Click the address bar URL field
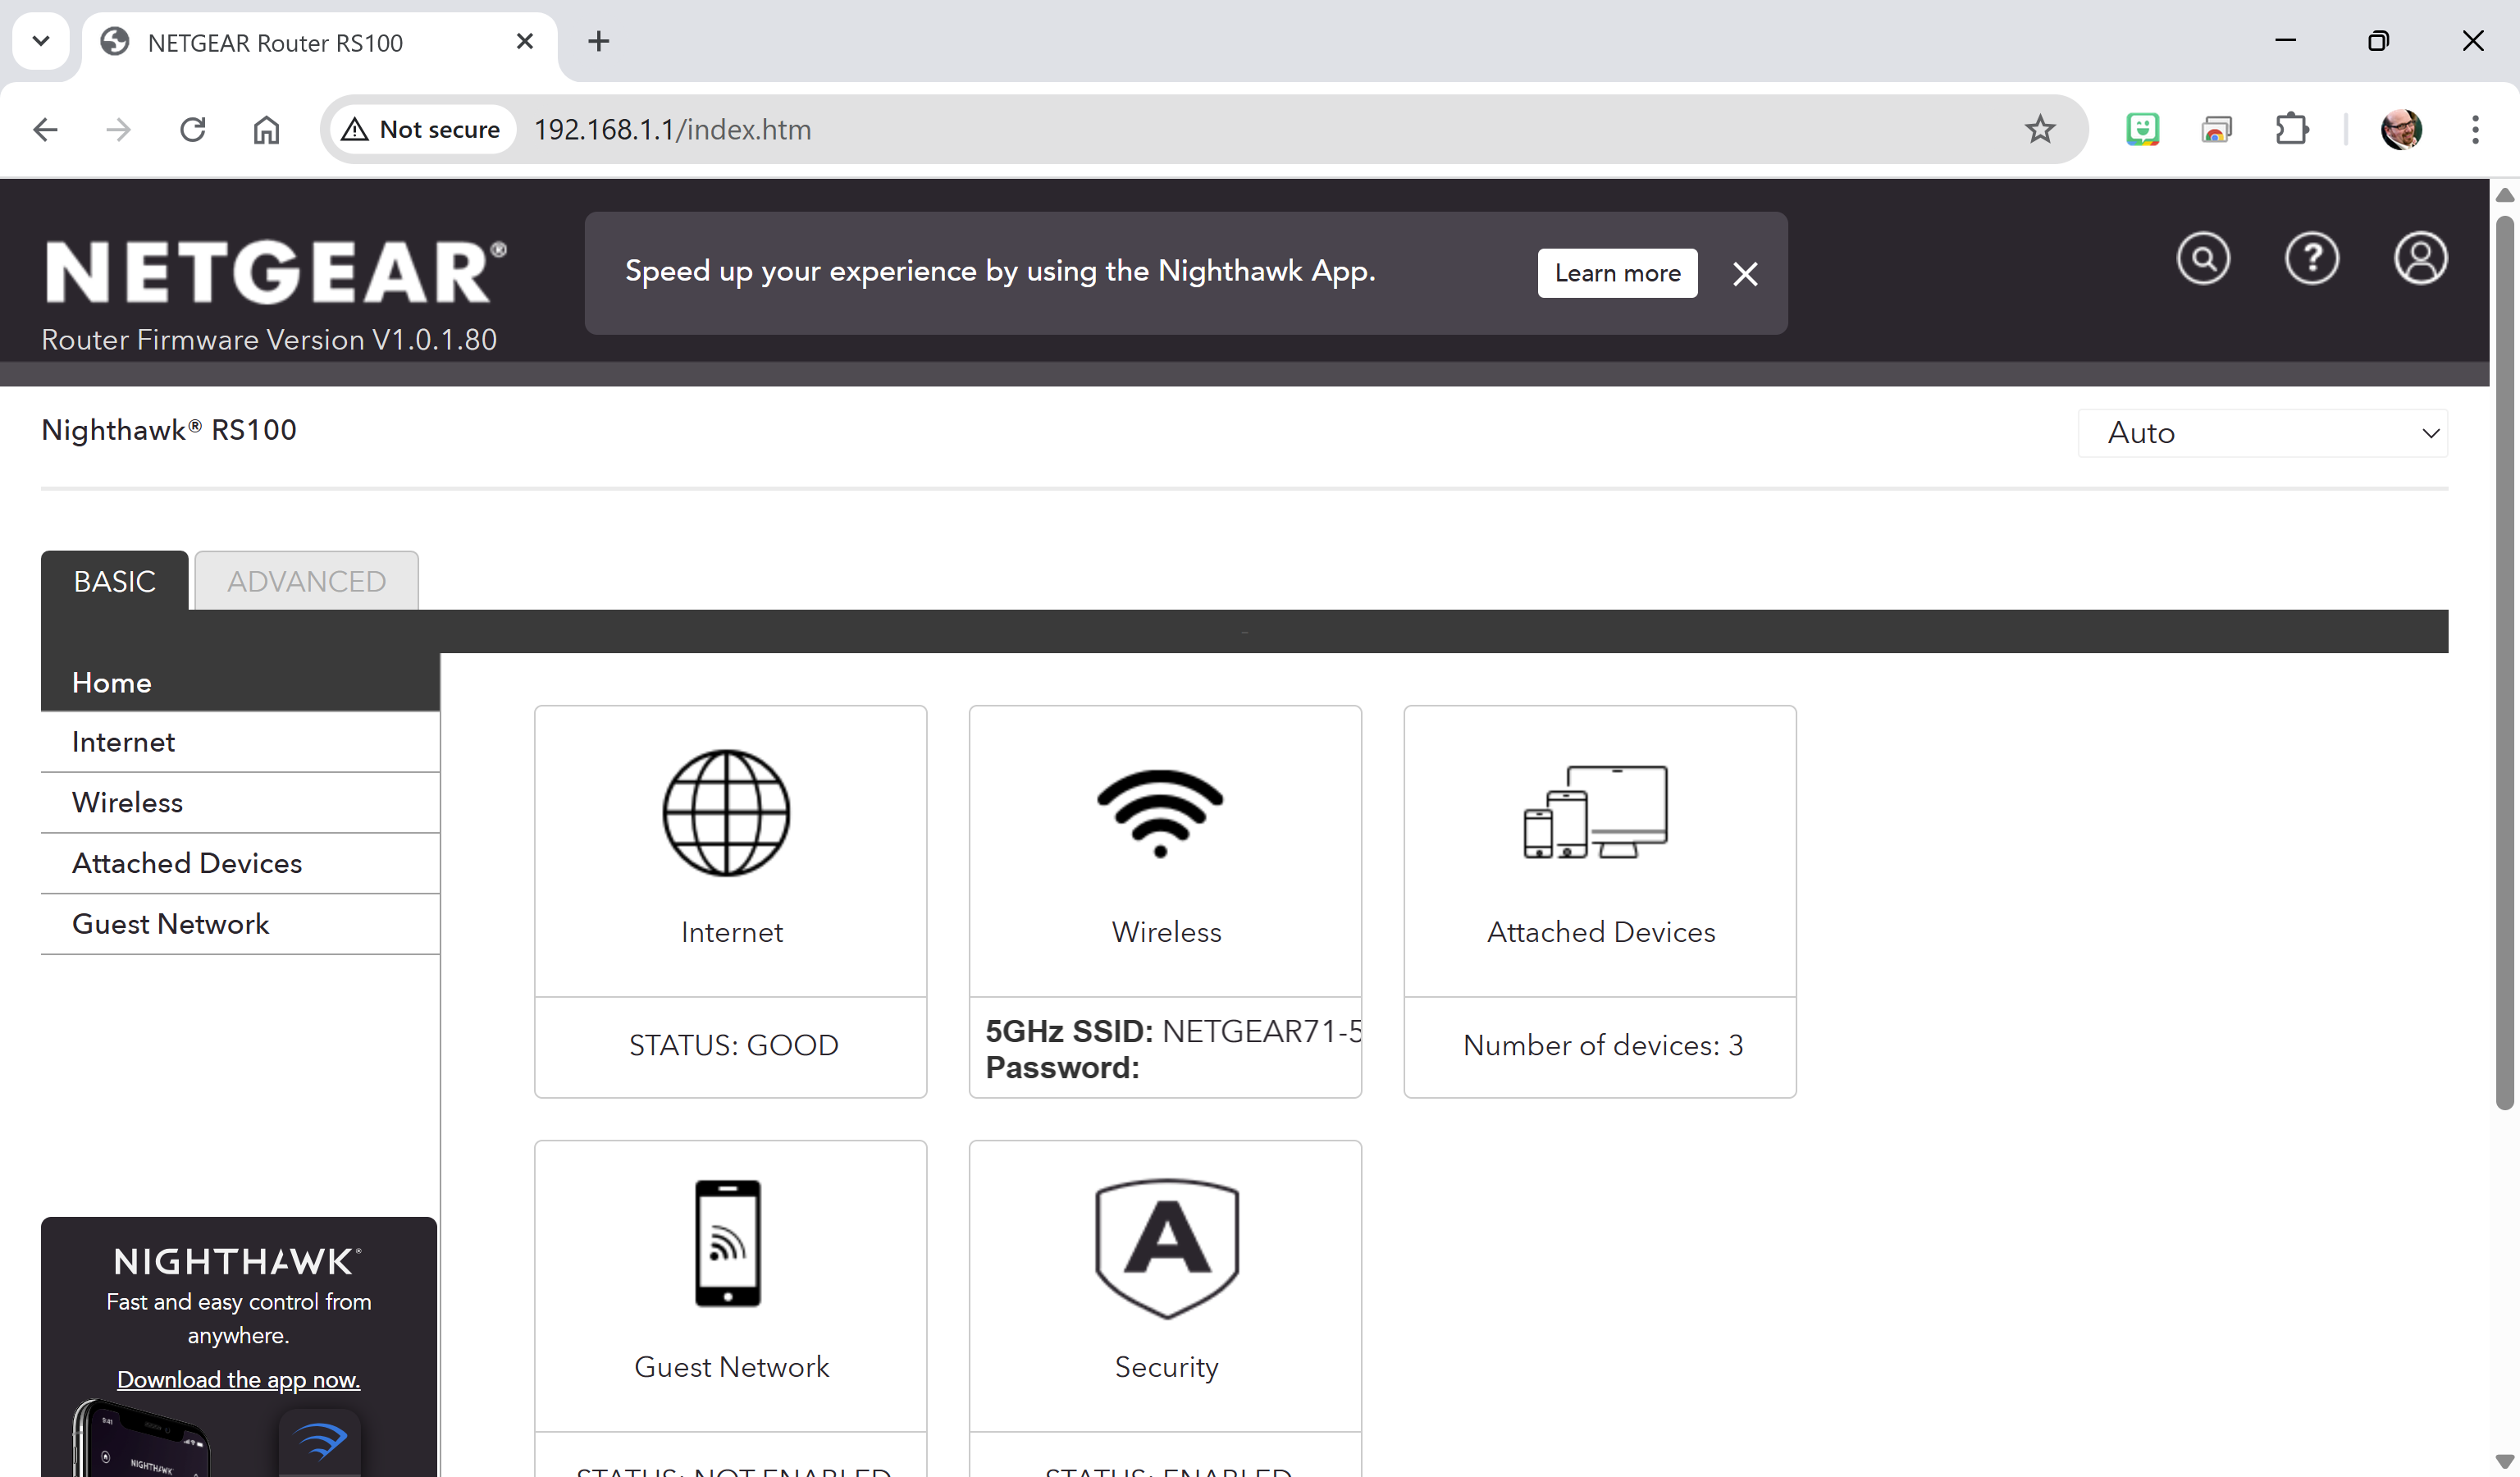Screen dimensions: 2520x1477 [x=1204, y=130]
